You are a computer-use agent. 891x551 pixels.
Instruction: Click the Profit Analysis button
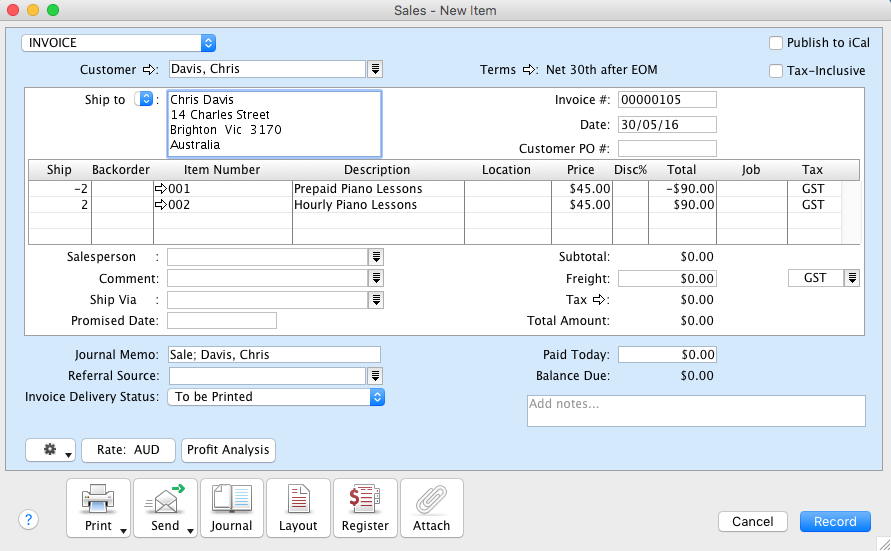(228, 450)
